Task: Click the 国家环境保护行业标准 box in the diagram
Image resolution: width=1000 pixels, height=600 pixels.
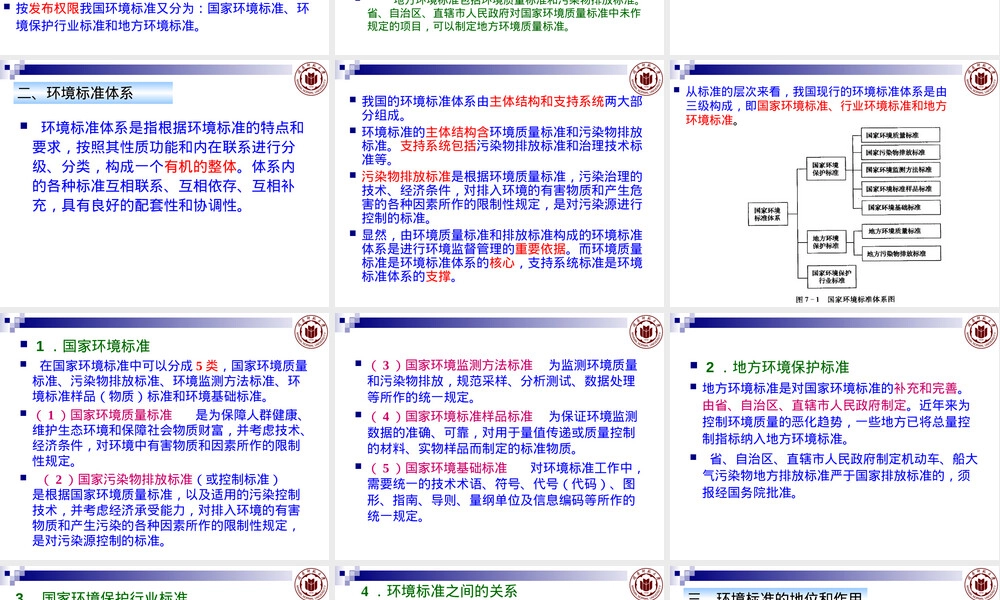Action: coord(832,277)
